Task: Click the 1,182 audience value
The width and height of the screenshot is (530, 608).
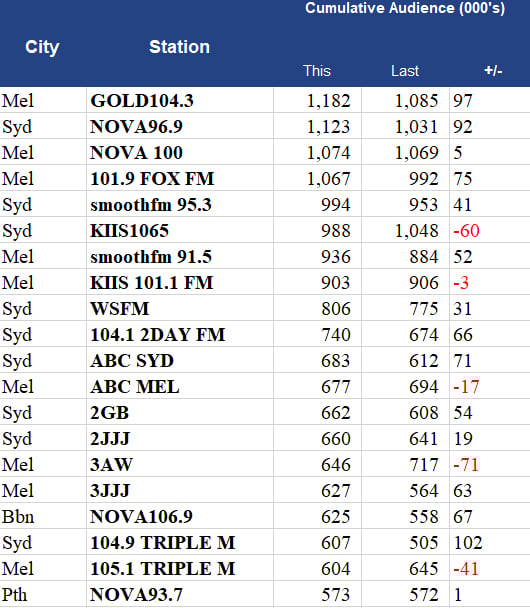Action: pos(328,101)
